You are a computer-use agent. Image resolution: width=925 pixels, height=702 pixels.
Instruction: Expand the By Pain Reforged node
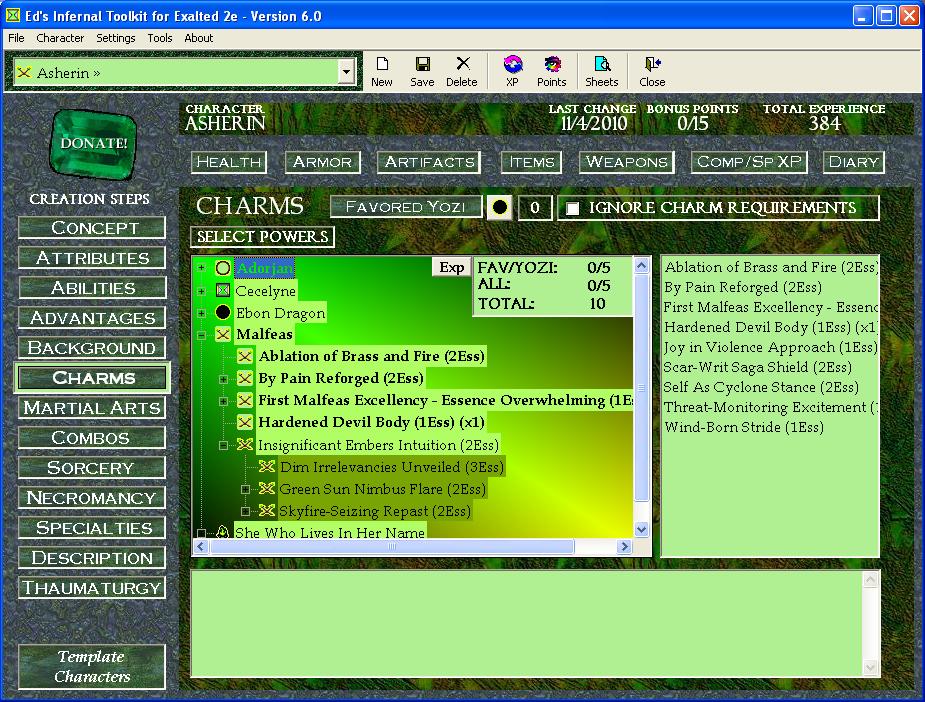click(224, 379)
